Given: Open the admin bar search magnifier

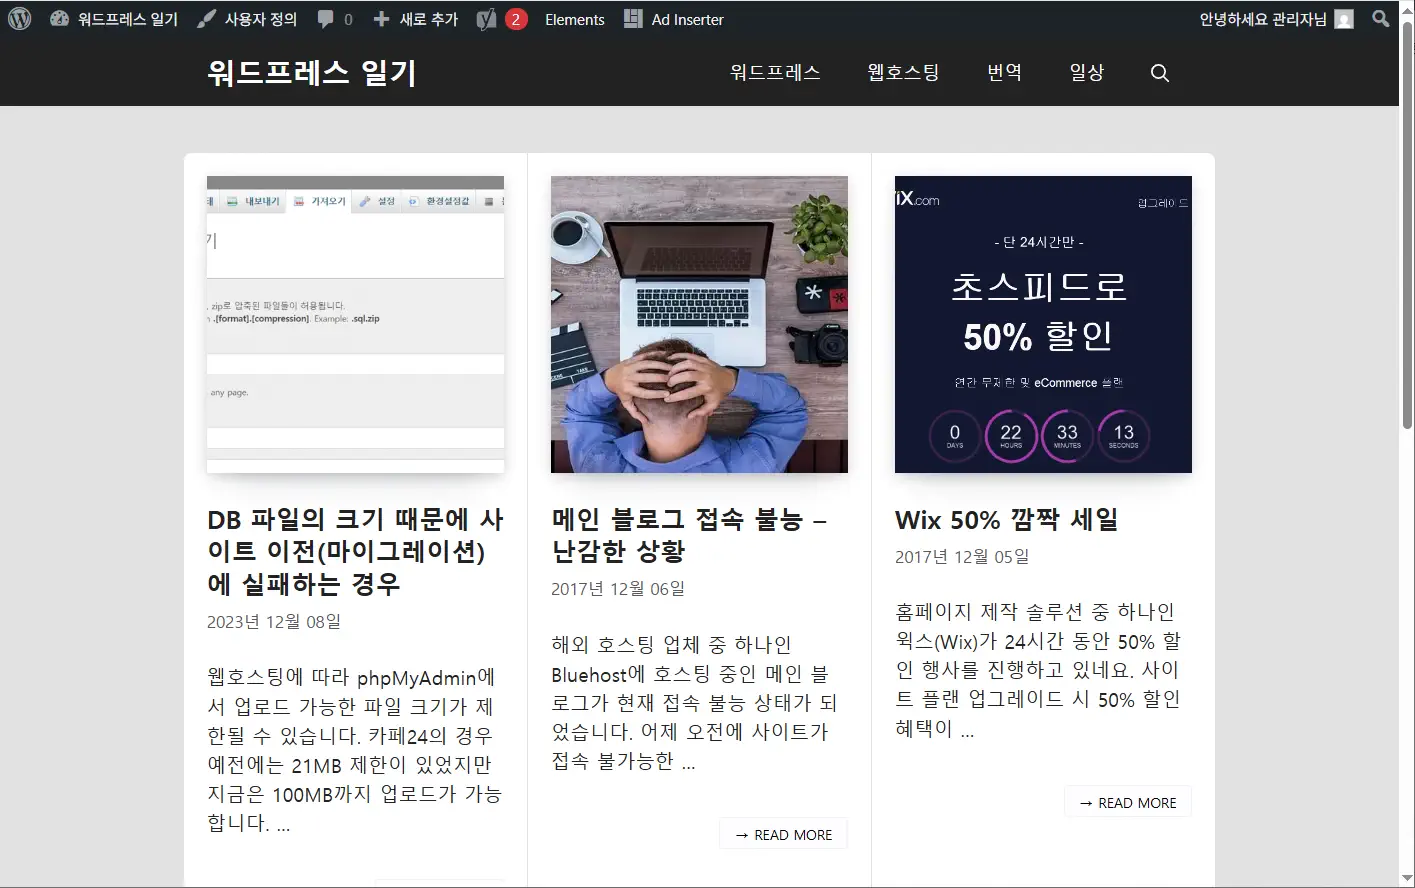Looking at the screenshot, I should 1381,19.
